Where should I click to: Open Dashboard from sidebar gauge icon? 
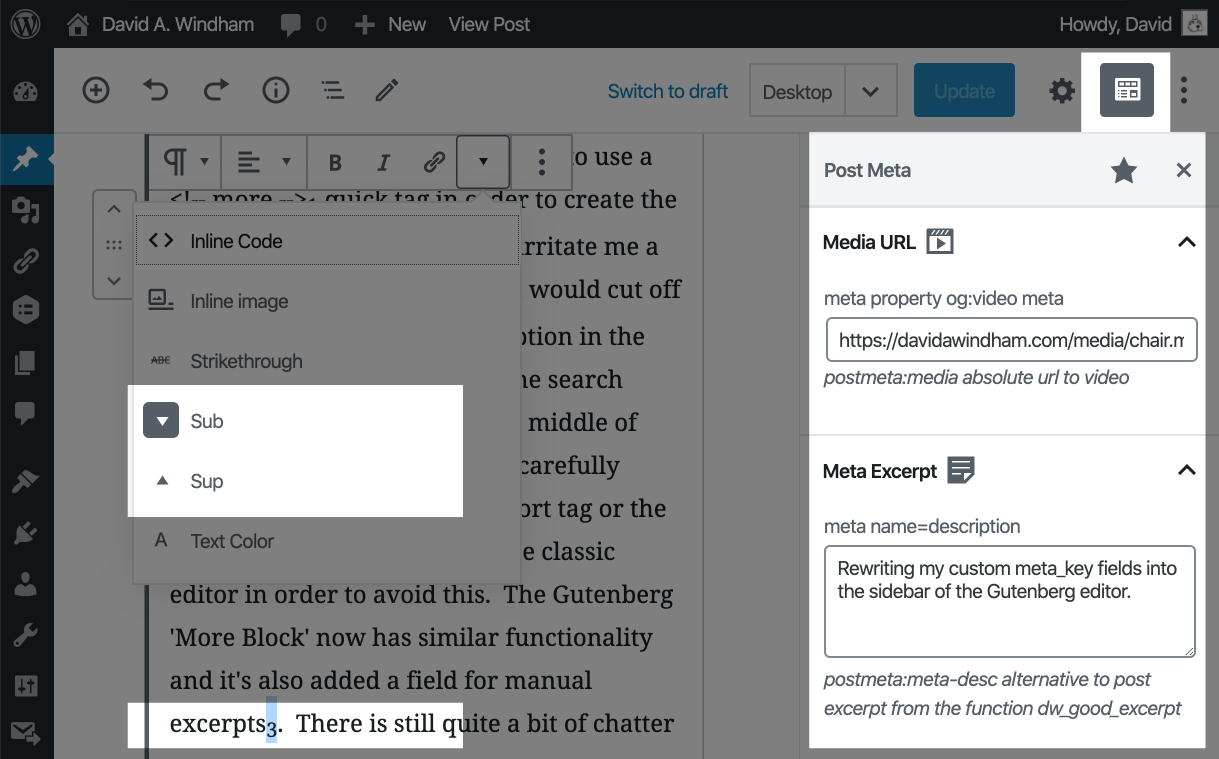point(26,94)
